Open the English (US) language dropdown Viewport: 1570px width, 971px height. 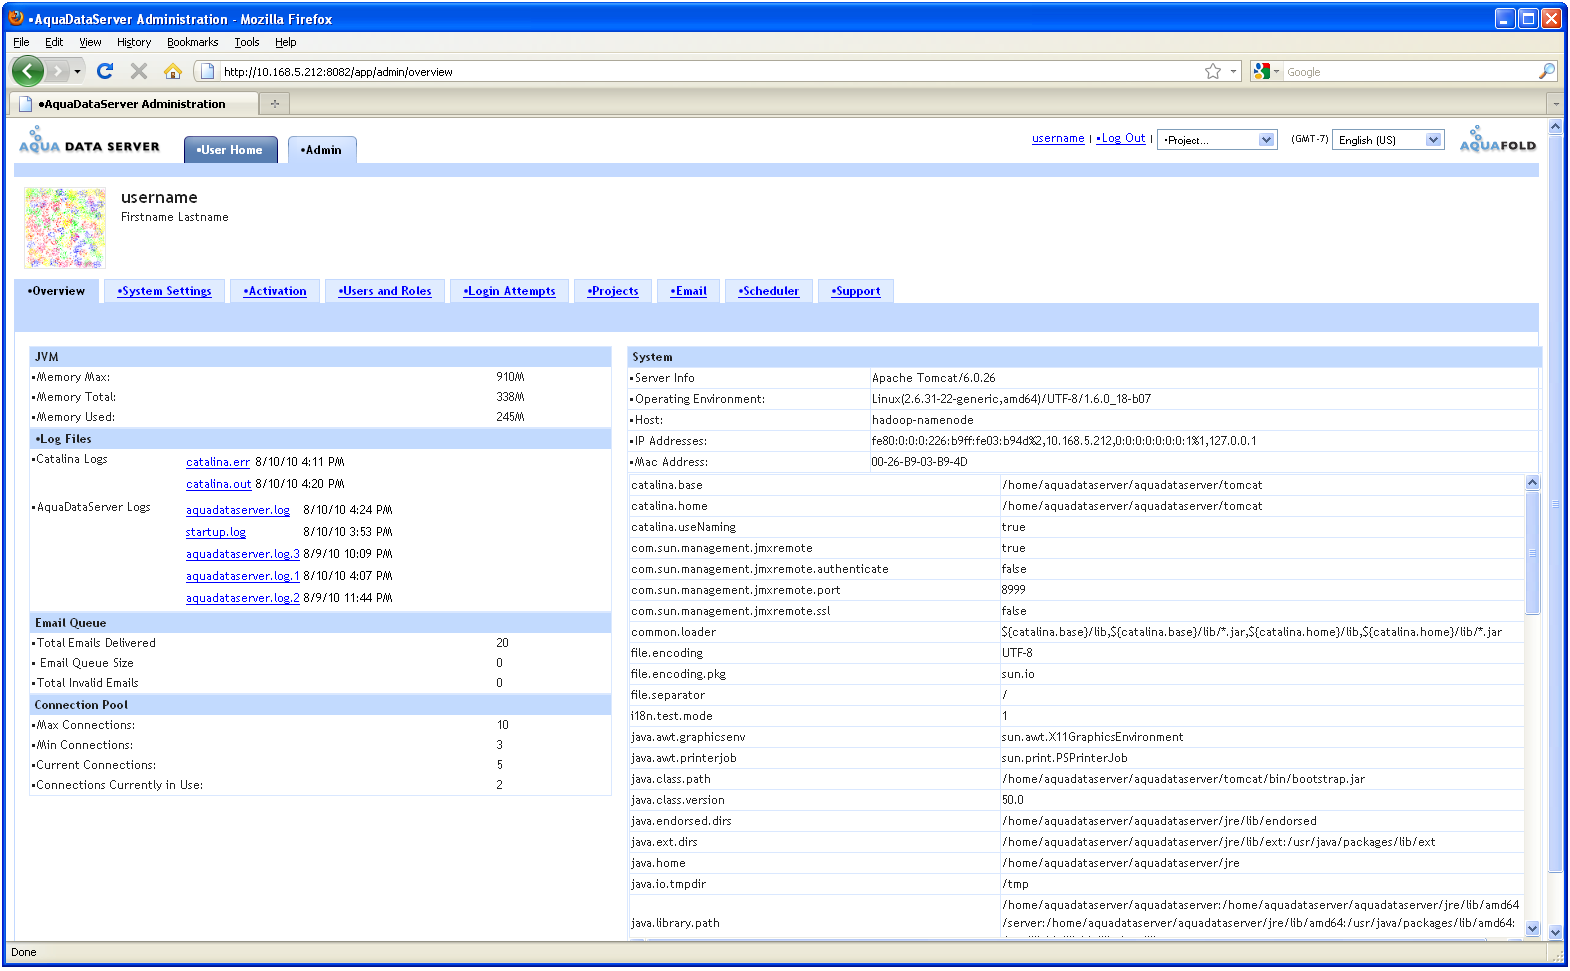pos(1388,140)
